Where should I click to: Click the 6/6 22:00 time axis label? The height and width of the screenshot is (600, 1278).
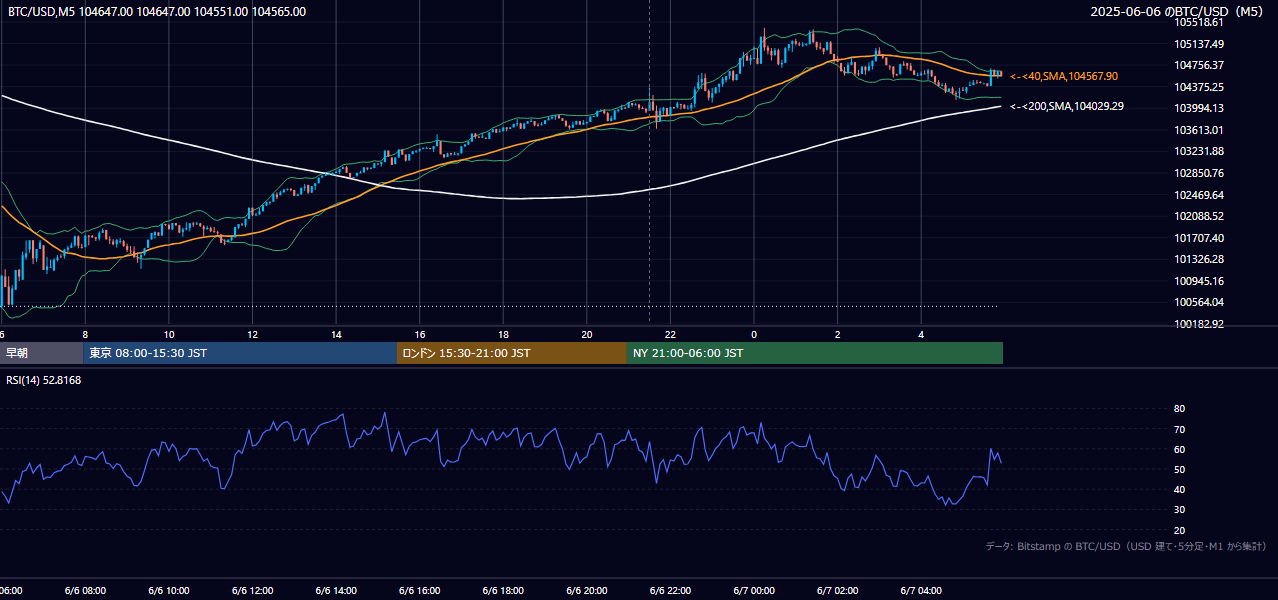tap(670, 591)
